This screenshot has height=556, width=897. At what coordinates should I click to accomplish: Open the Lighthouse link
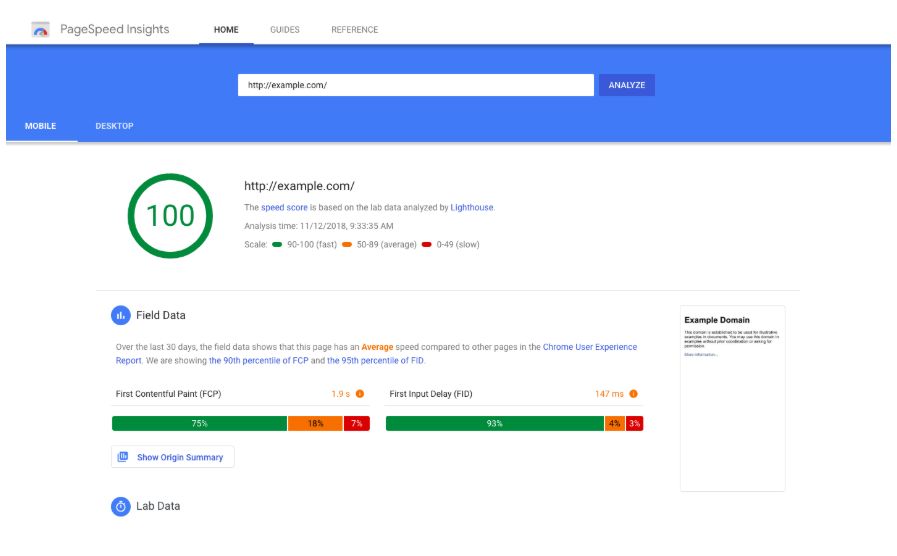click(472, 208)
